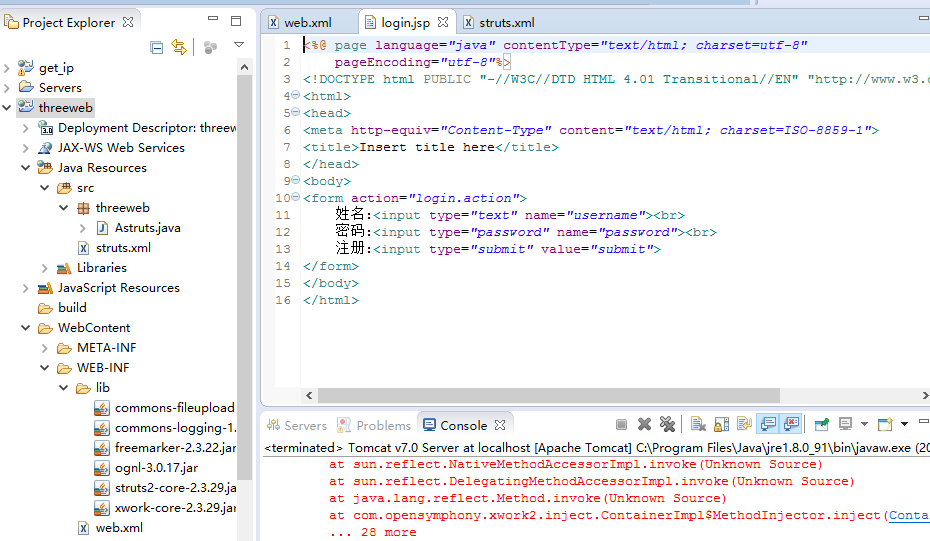This screenshot has height=541, width=930.
Task: Select struts.xml under src
Action: [x=123, y=248]
